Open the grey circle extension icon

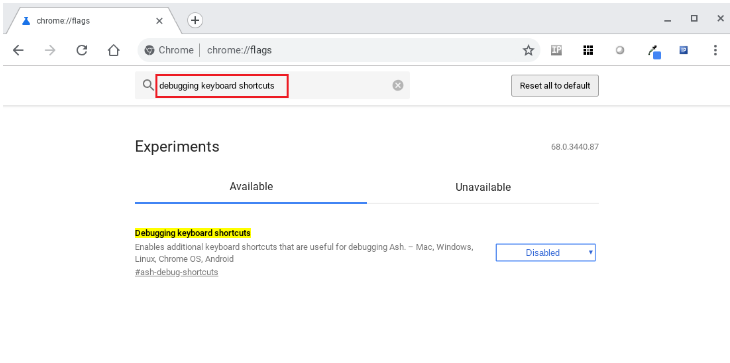620,50
